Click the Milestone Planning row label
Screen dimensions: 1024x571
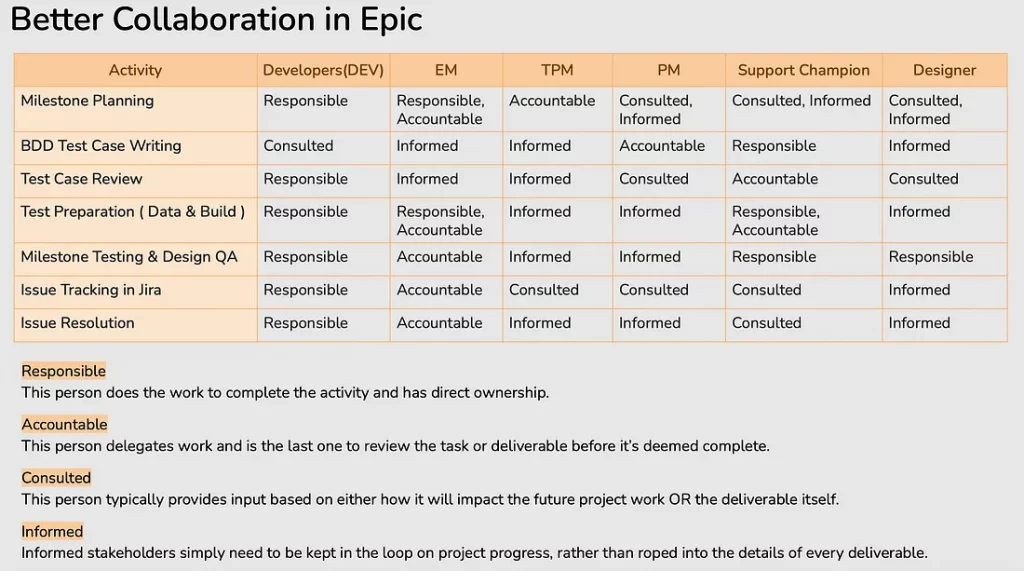coord(87,101)
